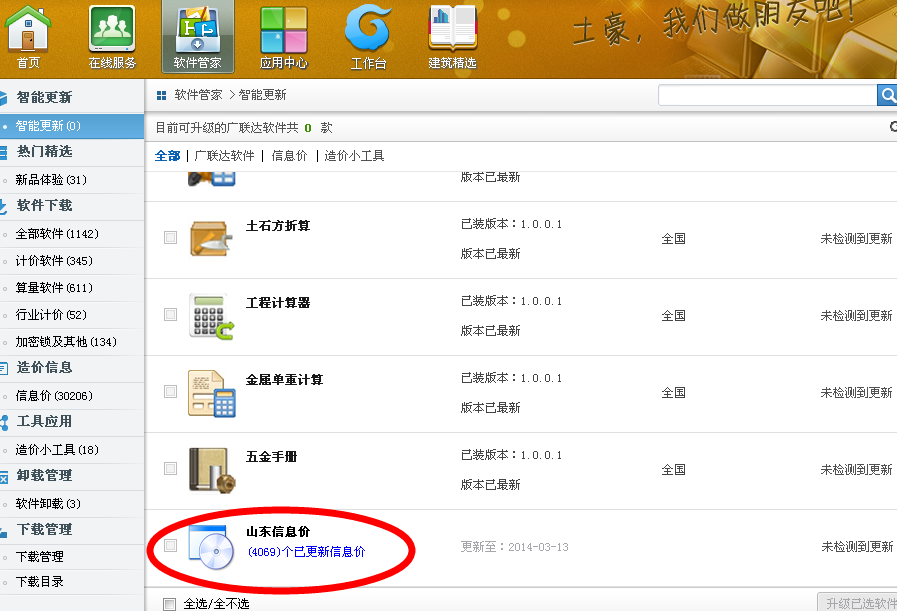This screenshot has height=611, width=897.
Task: Click the search magnifier button
Action: coord(887,95)
